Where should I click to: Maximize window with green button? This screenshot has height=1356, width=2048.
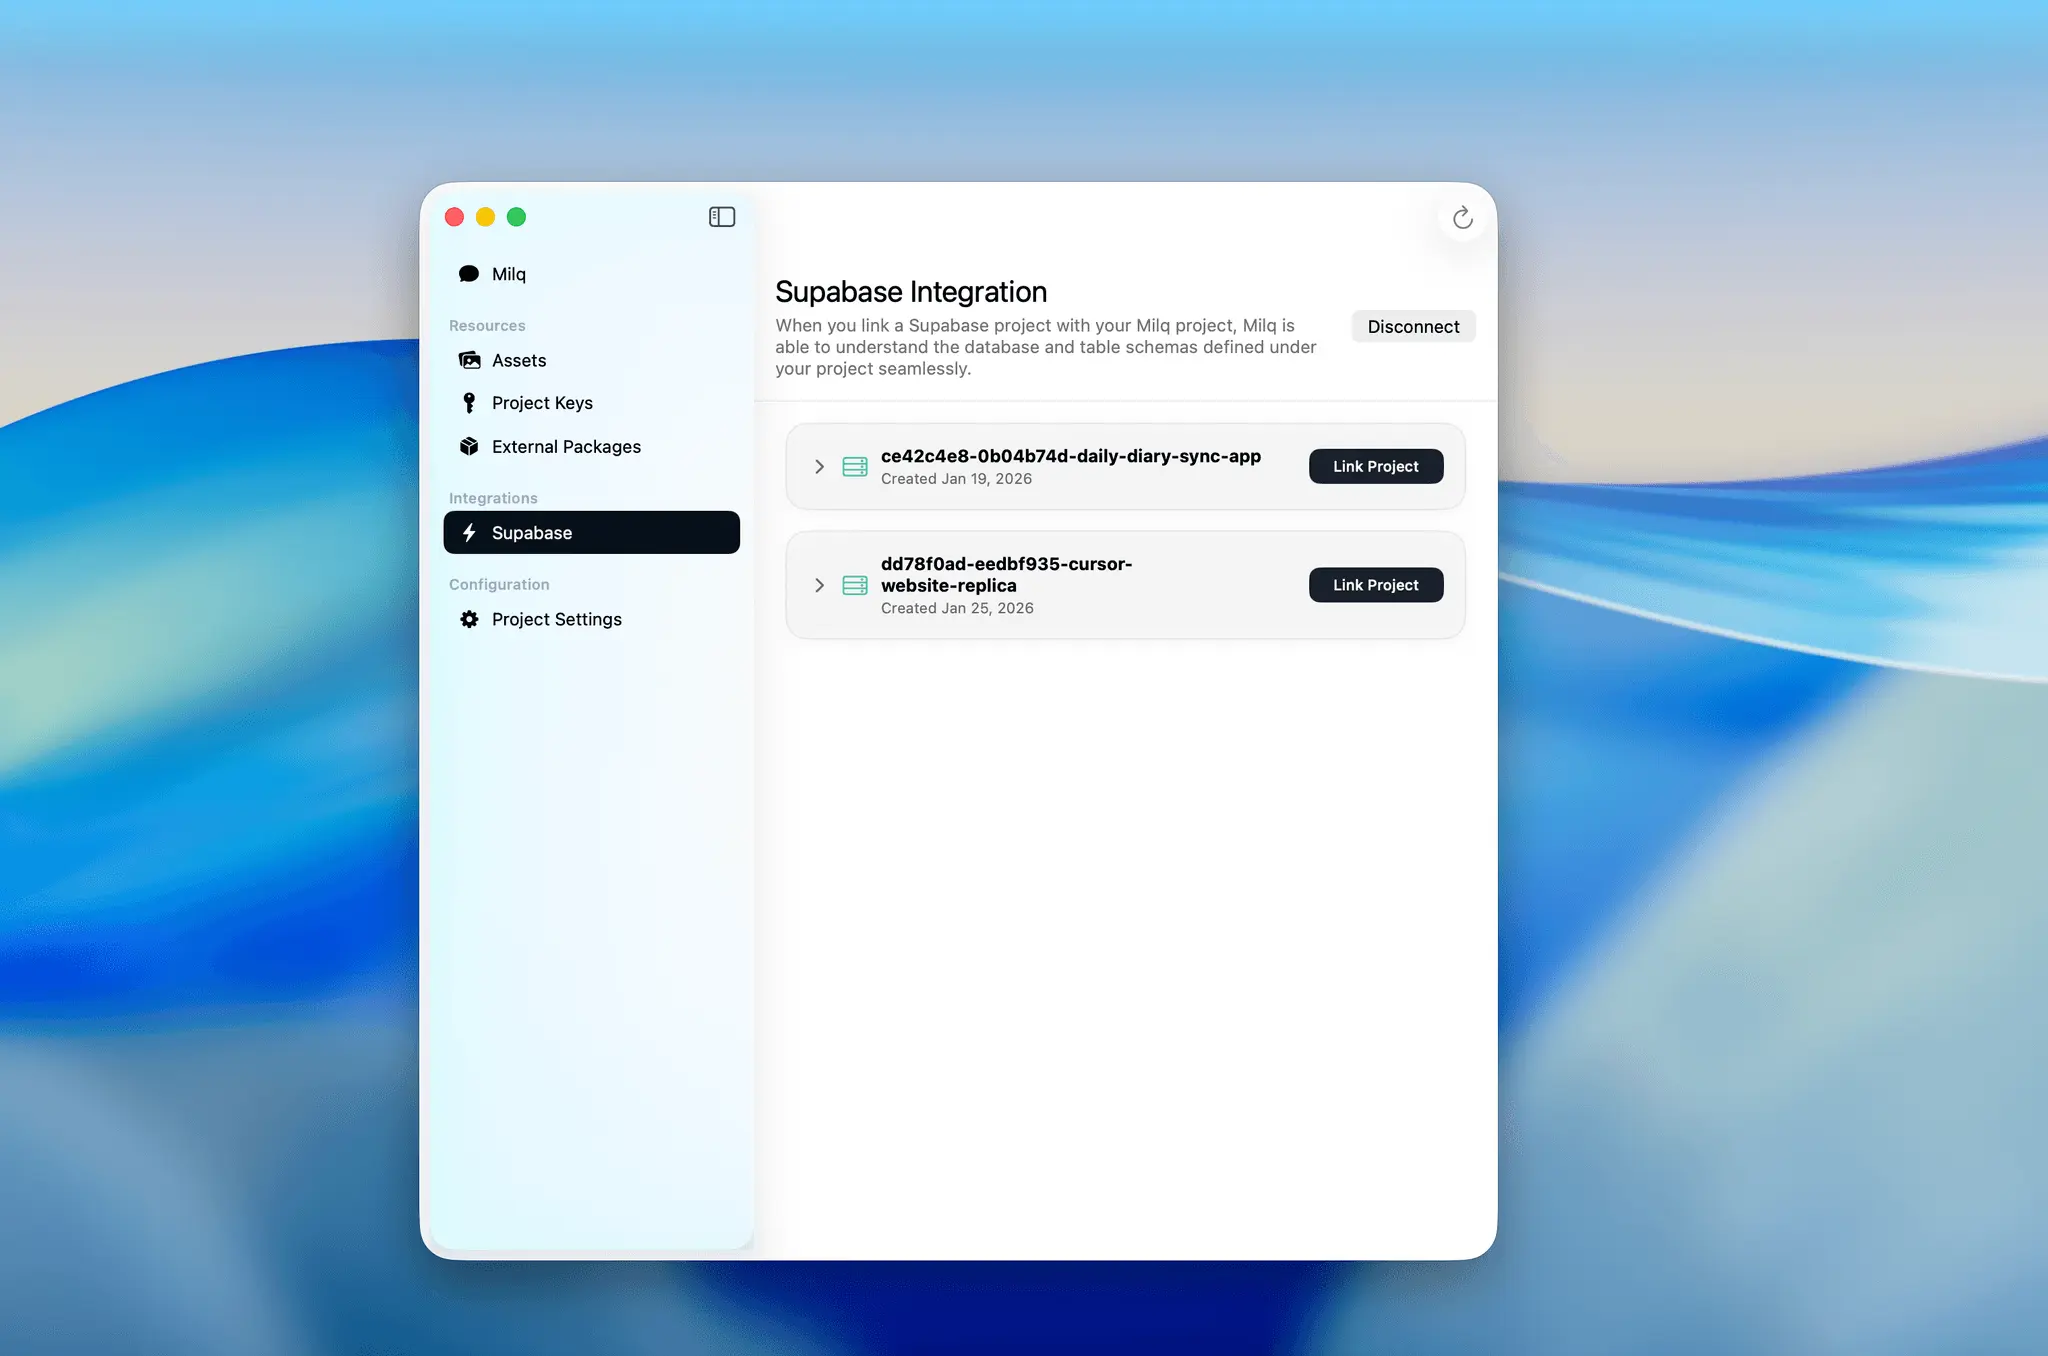(x=516, y=217)
